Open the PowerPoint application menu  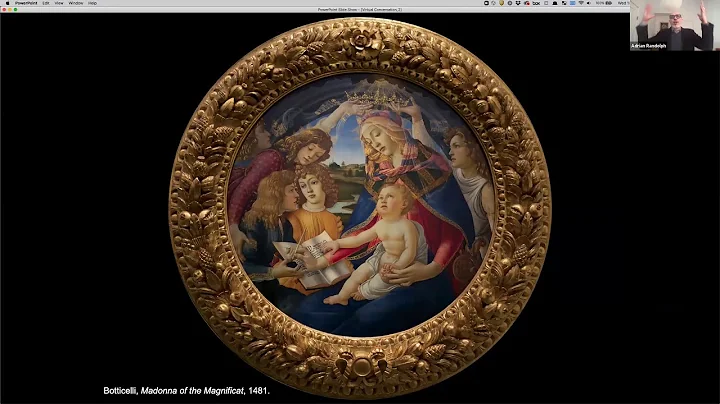[26, 3]
